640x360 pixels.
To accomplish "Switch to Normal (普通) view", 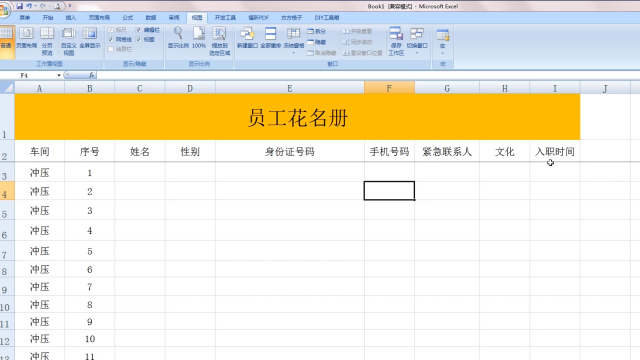I will coord(6,42).
